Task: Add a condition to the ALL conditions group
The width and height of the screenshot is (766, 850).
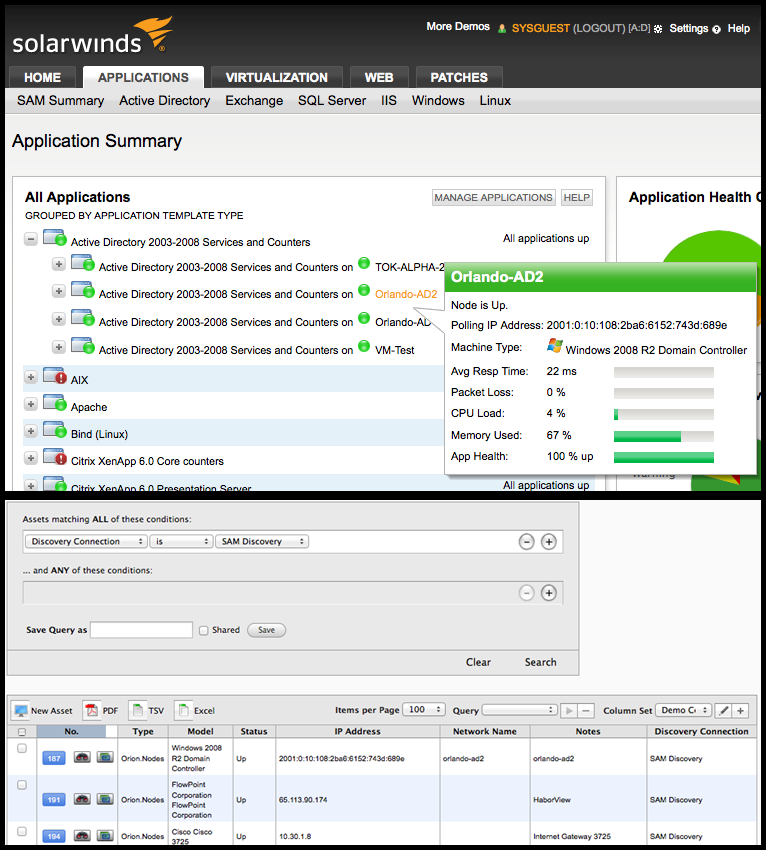Action: coord(549,542)
